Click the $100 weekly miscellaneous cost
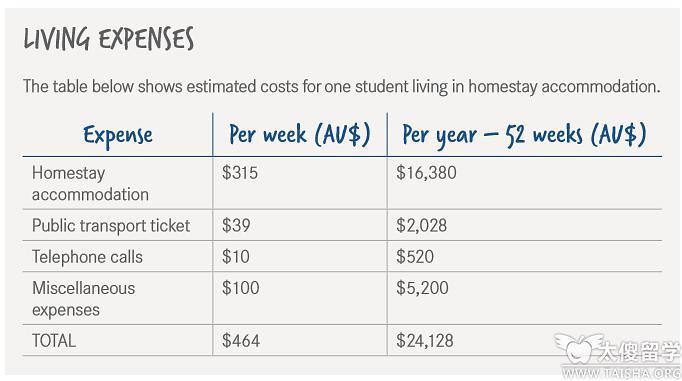The height and width of the screenshot is (381, 682). click(241, 288)
